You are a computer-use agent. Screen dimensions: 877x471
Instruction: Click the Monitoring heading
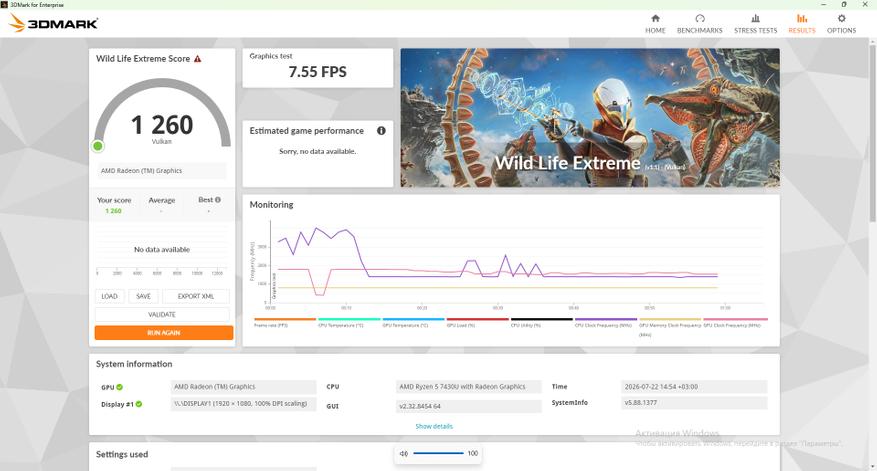[x=271, y=205]
